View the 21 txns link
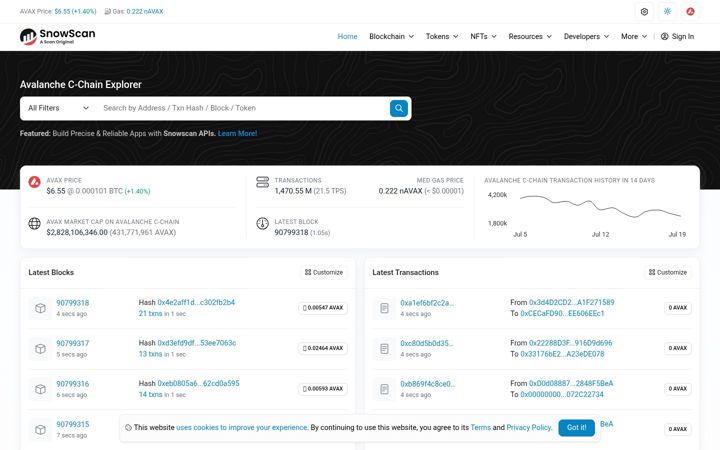720x450 pixels. [x=150, y=314]
